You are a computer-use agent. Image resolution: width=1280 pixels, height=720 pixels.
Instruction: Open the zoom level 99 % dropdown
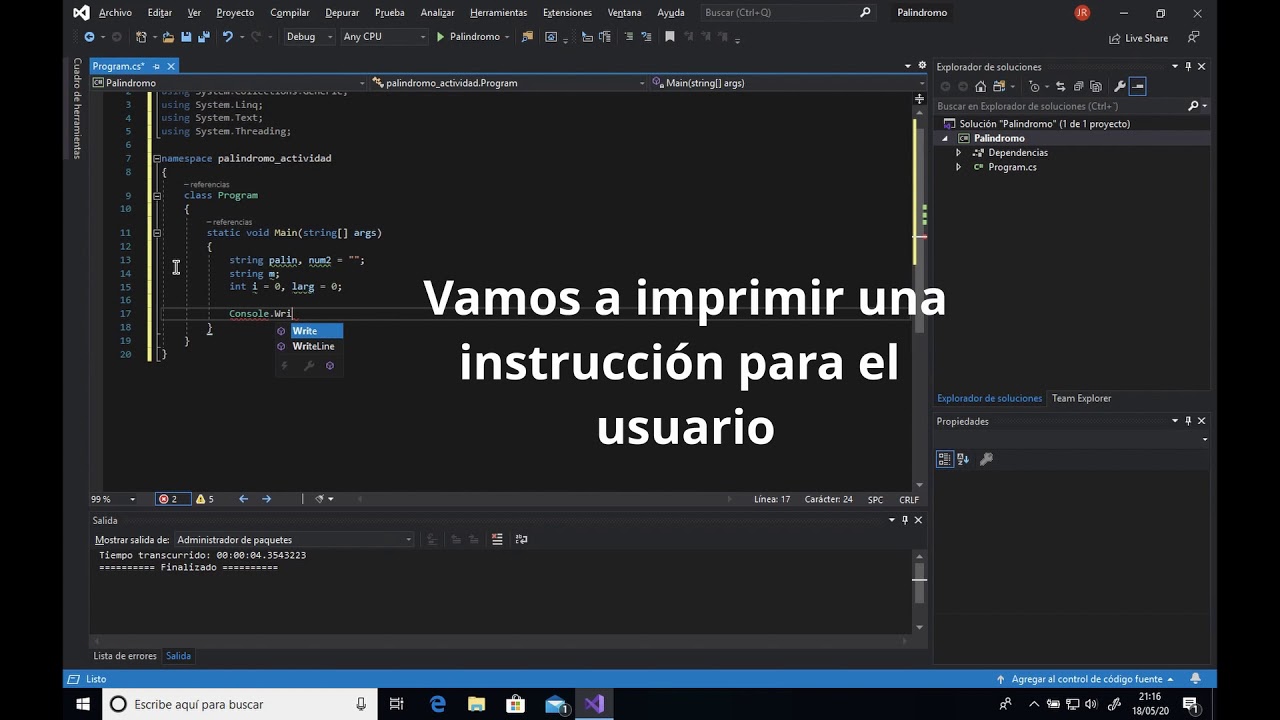click(113, 499)
